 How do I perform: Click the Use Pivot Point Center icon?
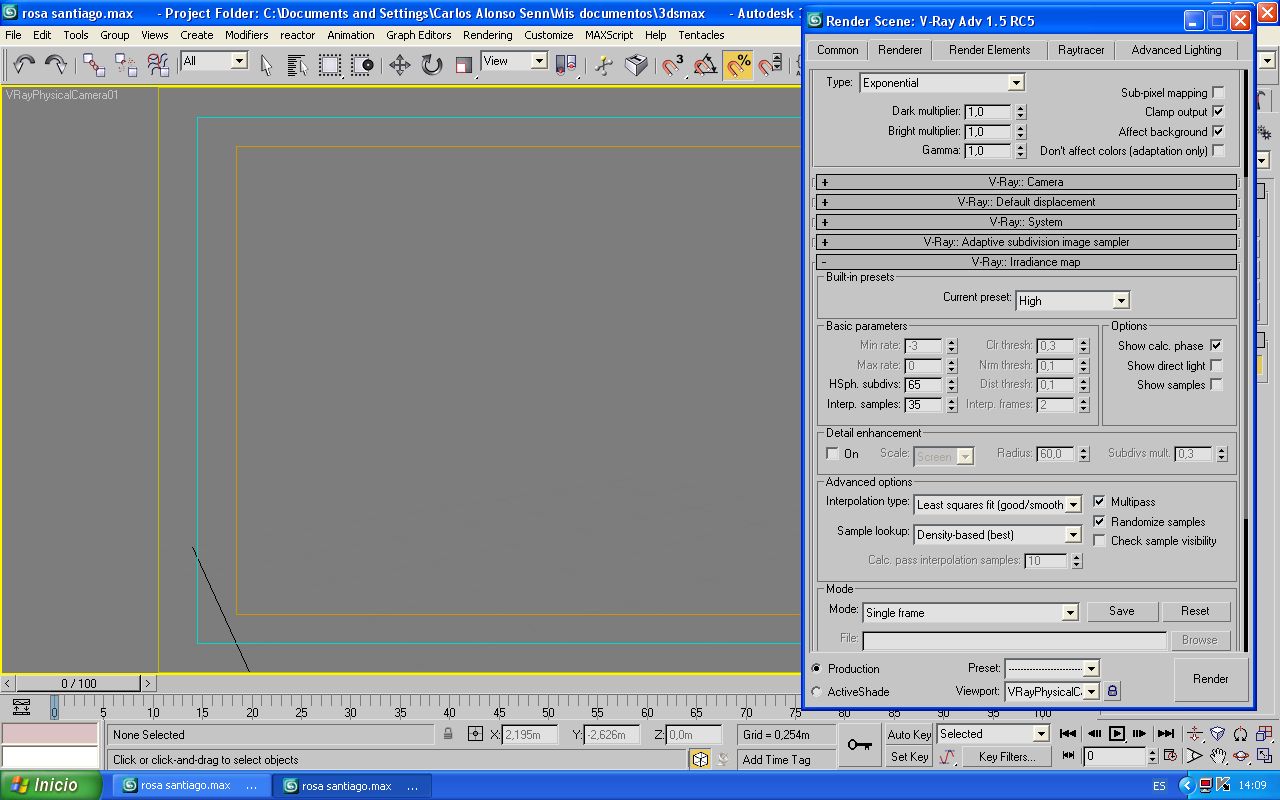(565, 65)
